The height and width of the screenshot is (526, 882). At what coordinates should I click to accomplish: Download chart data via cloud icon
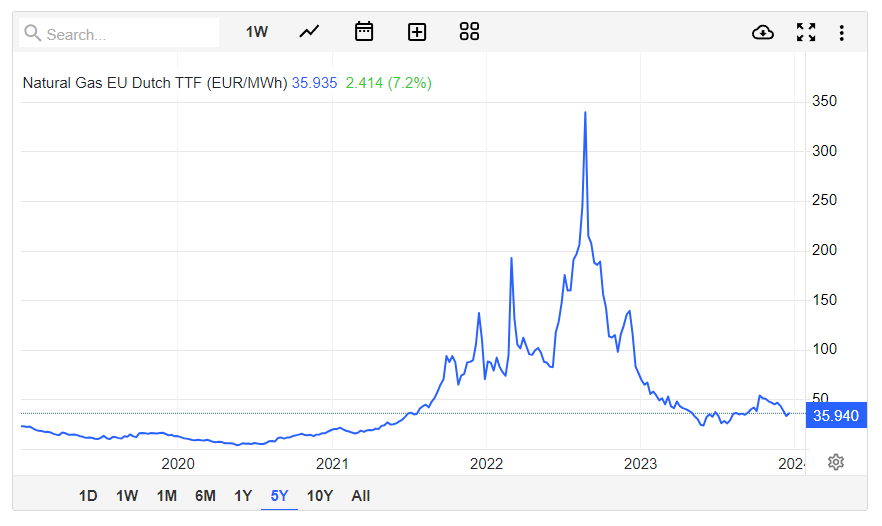pyautogui.click(x=763, y=33)
